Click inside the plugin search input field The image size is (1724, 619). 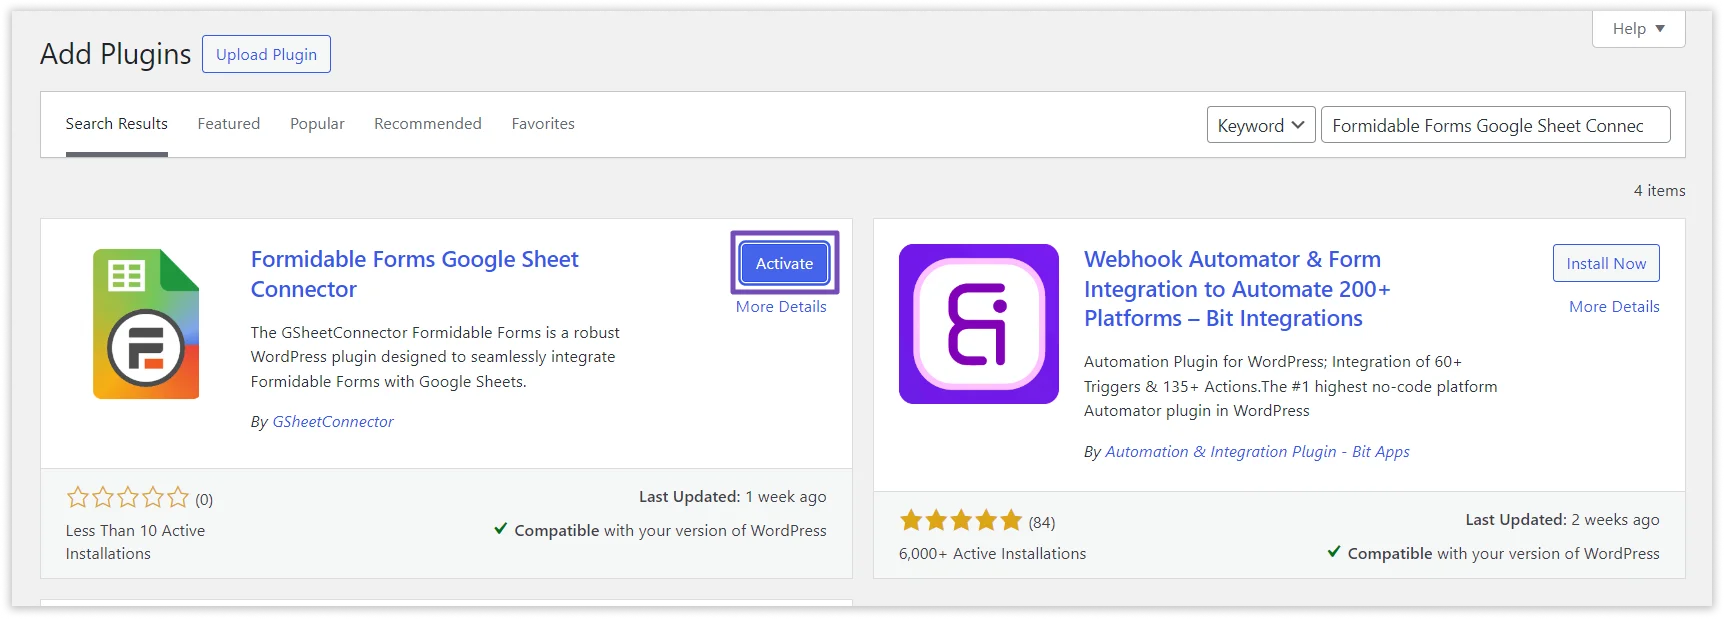(1494, 126)
